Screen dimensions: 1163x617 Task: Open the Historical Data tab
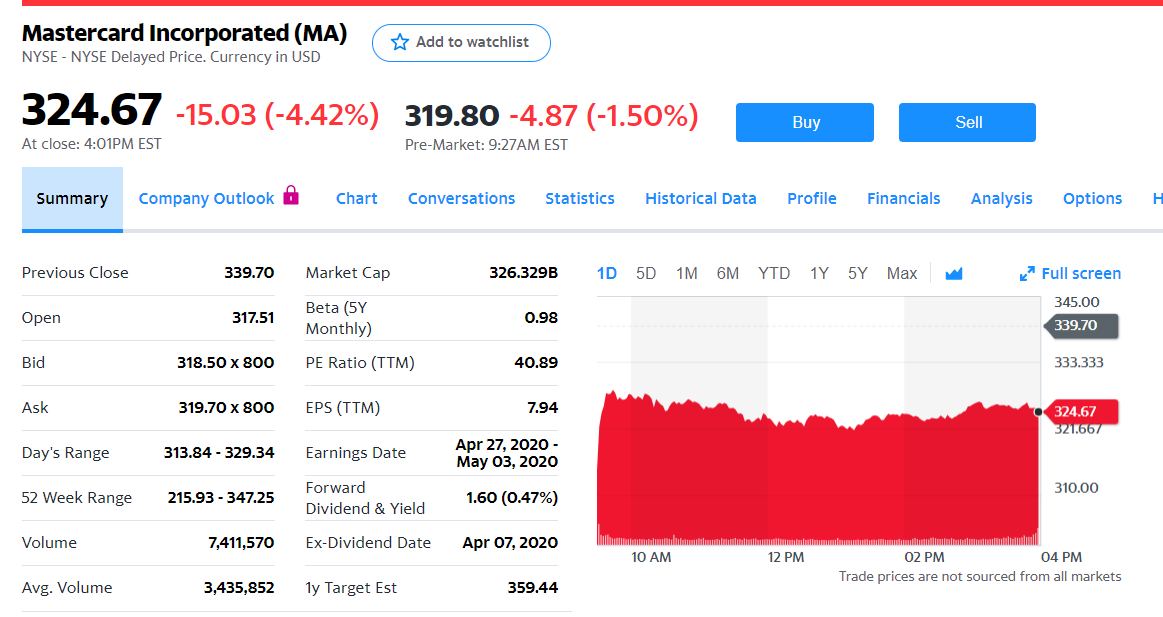[700, 198]
